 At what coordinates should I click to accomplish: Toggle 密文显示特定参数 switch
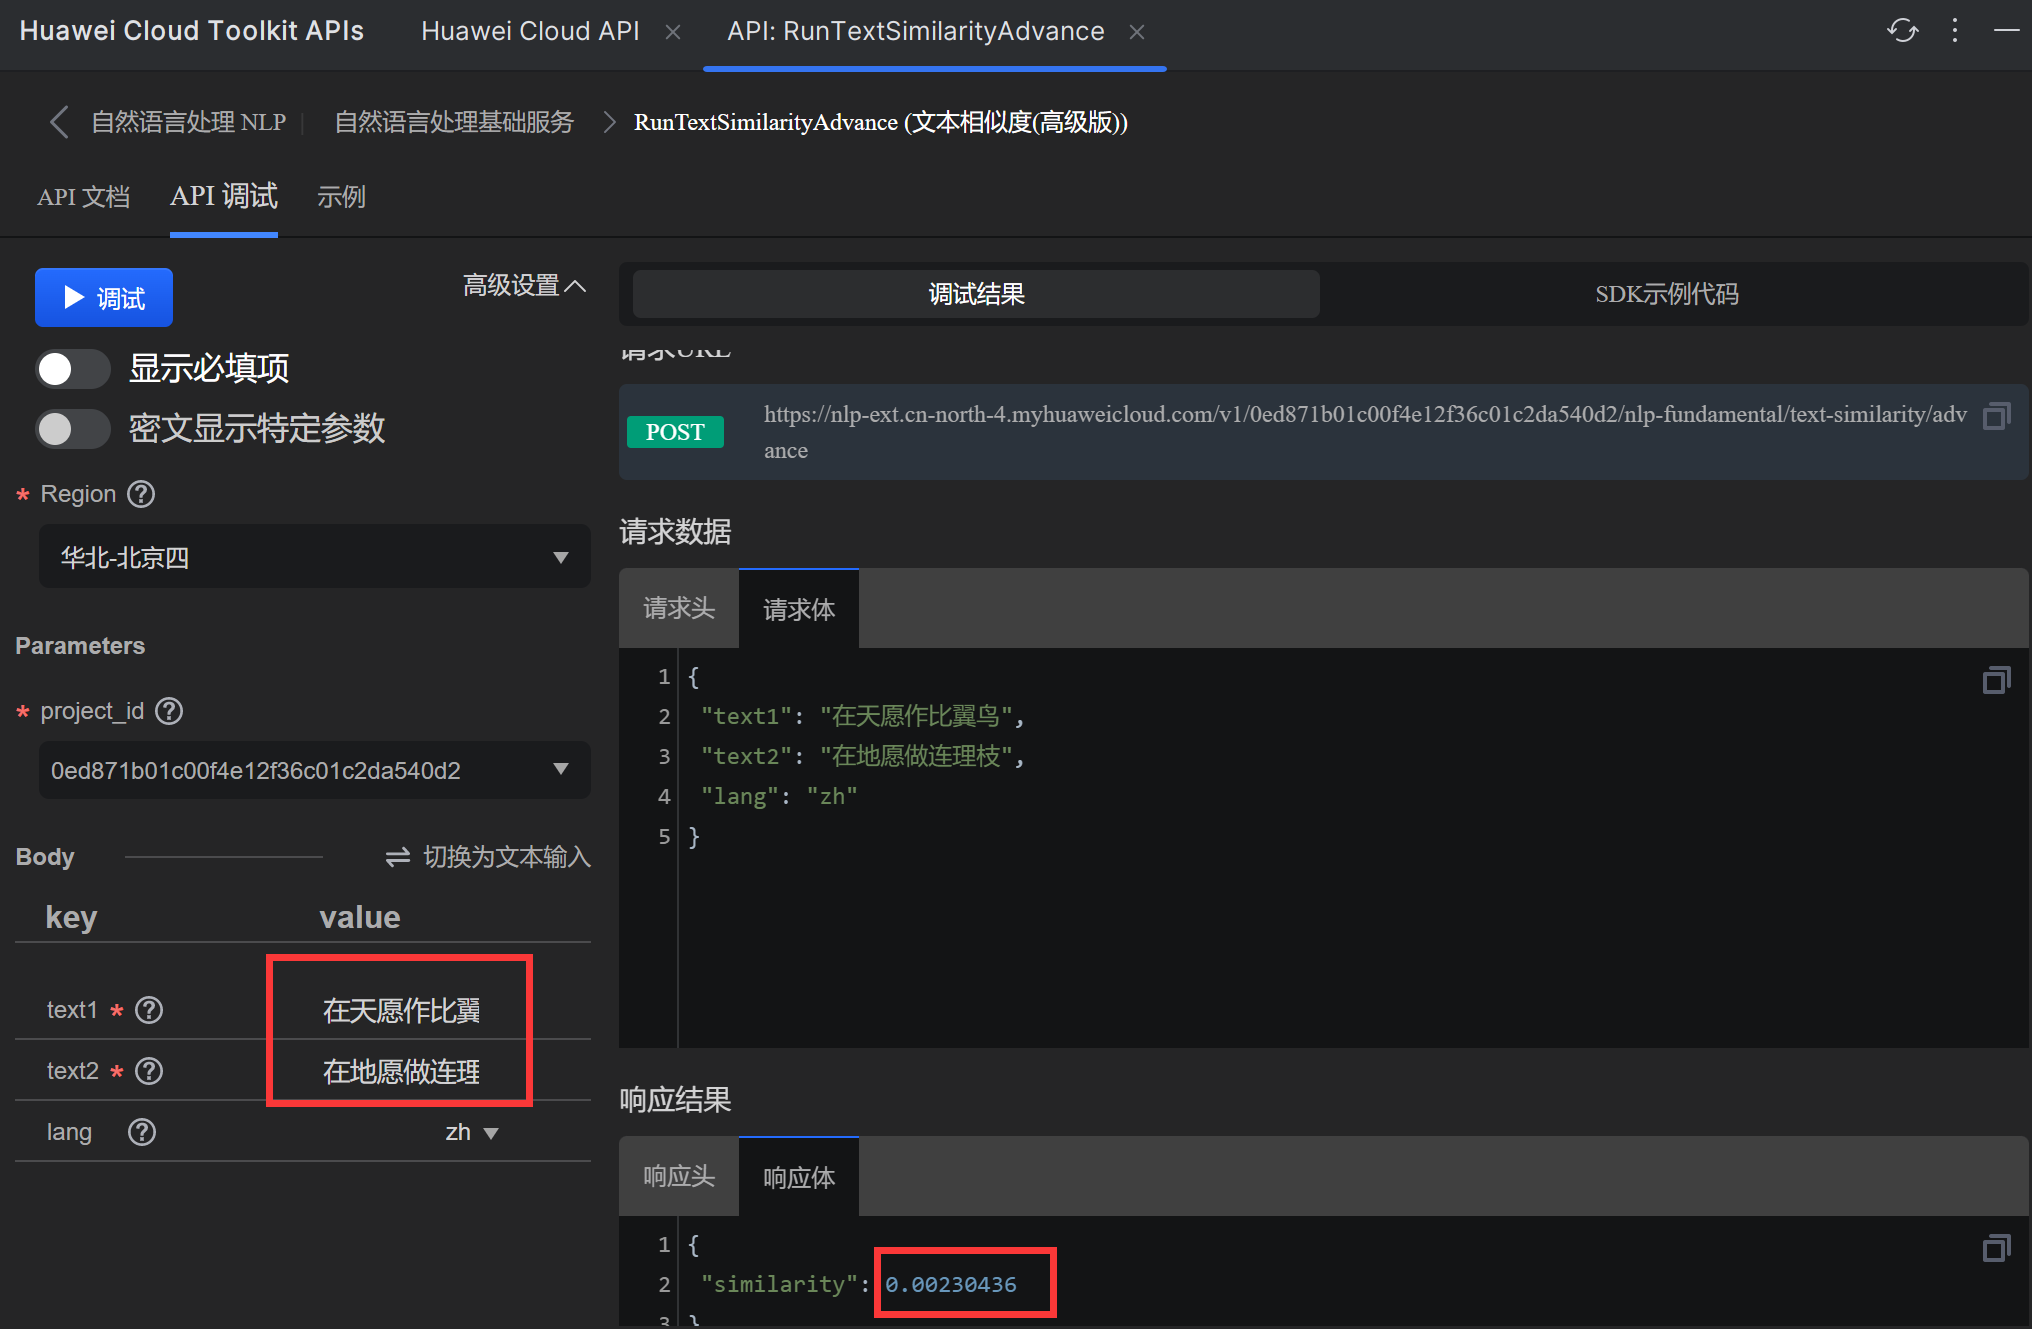coord(72,429)
